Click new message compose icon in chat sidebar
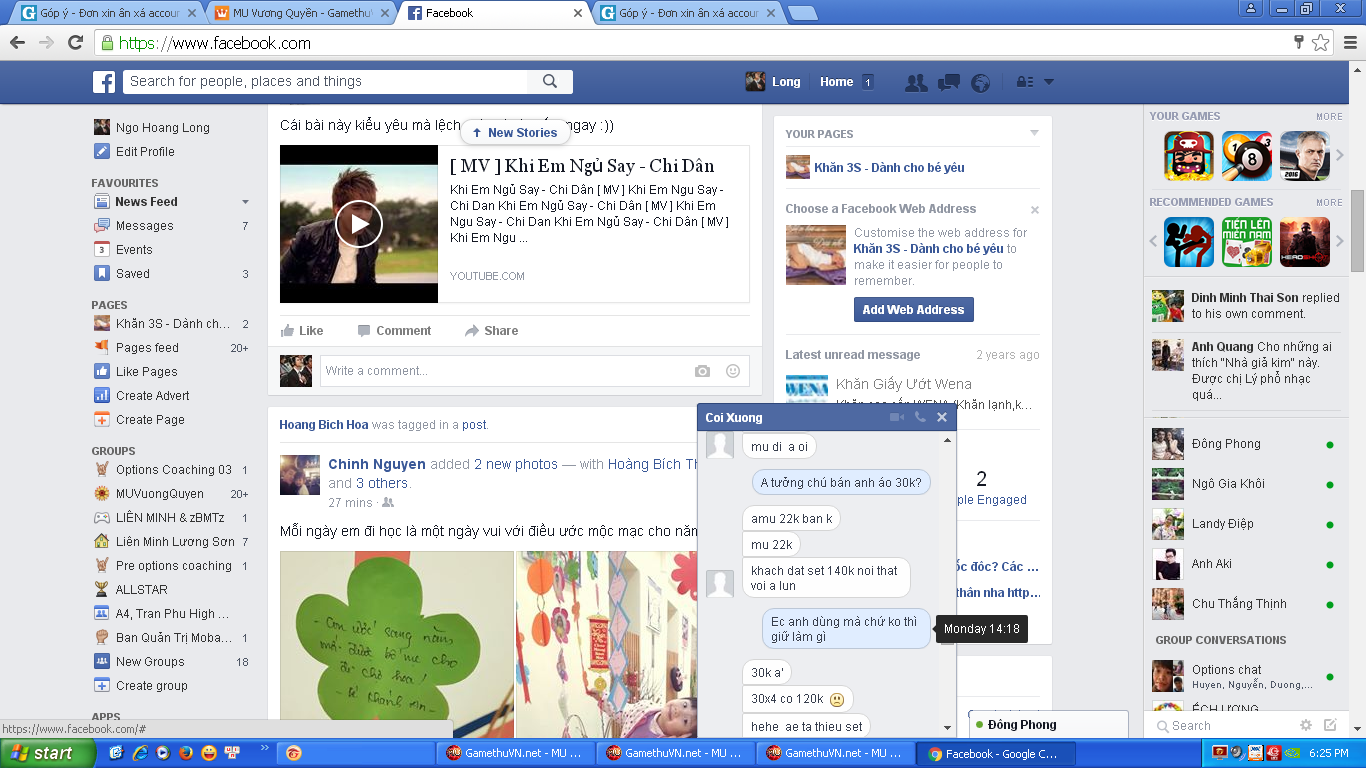Viewport: 1366px width, 768px height. click(1330, 726)
